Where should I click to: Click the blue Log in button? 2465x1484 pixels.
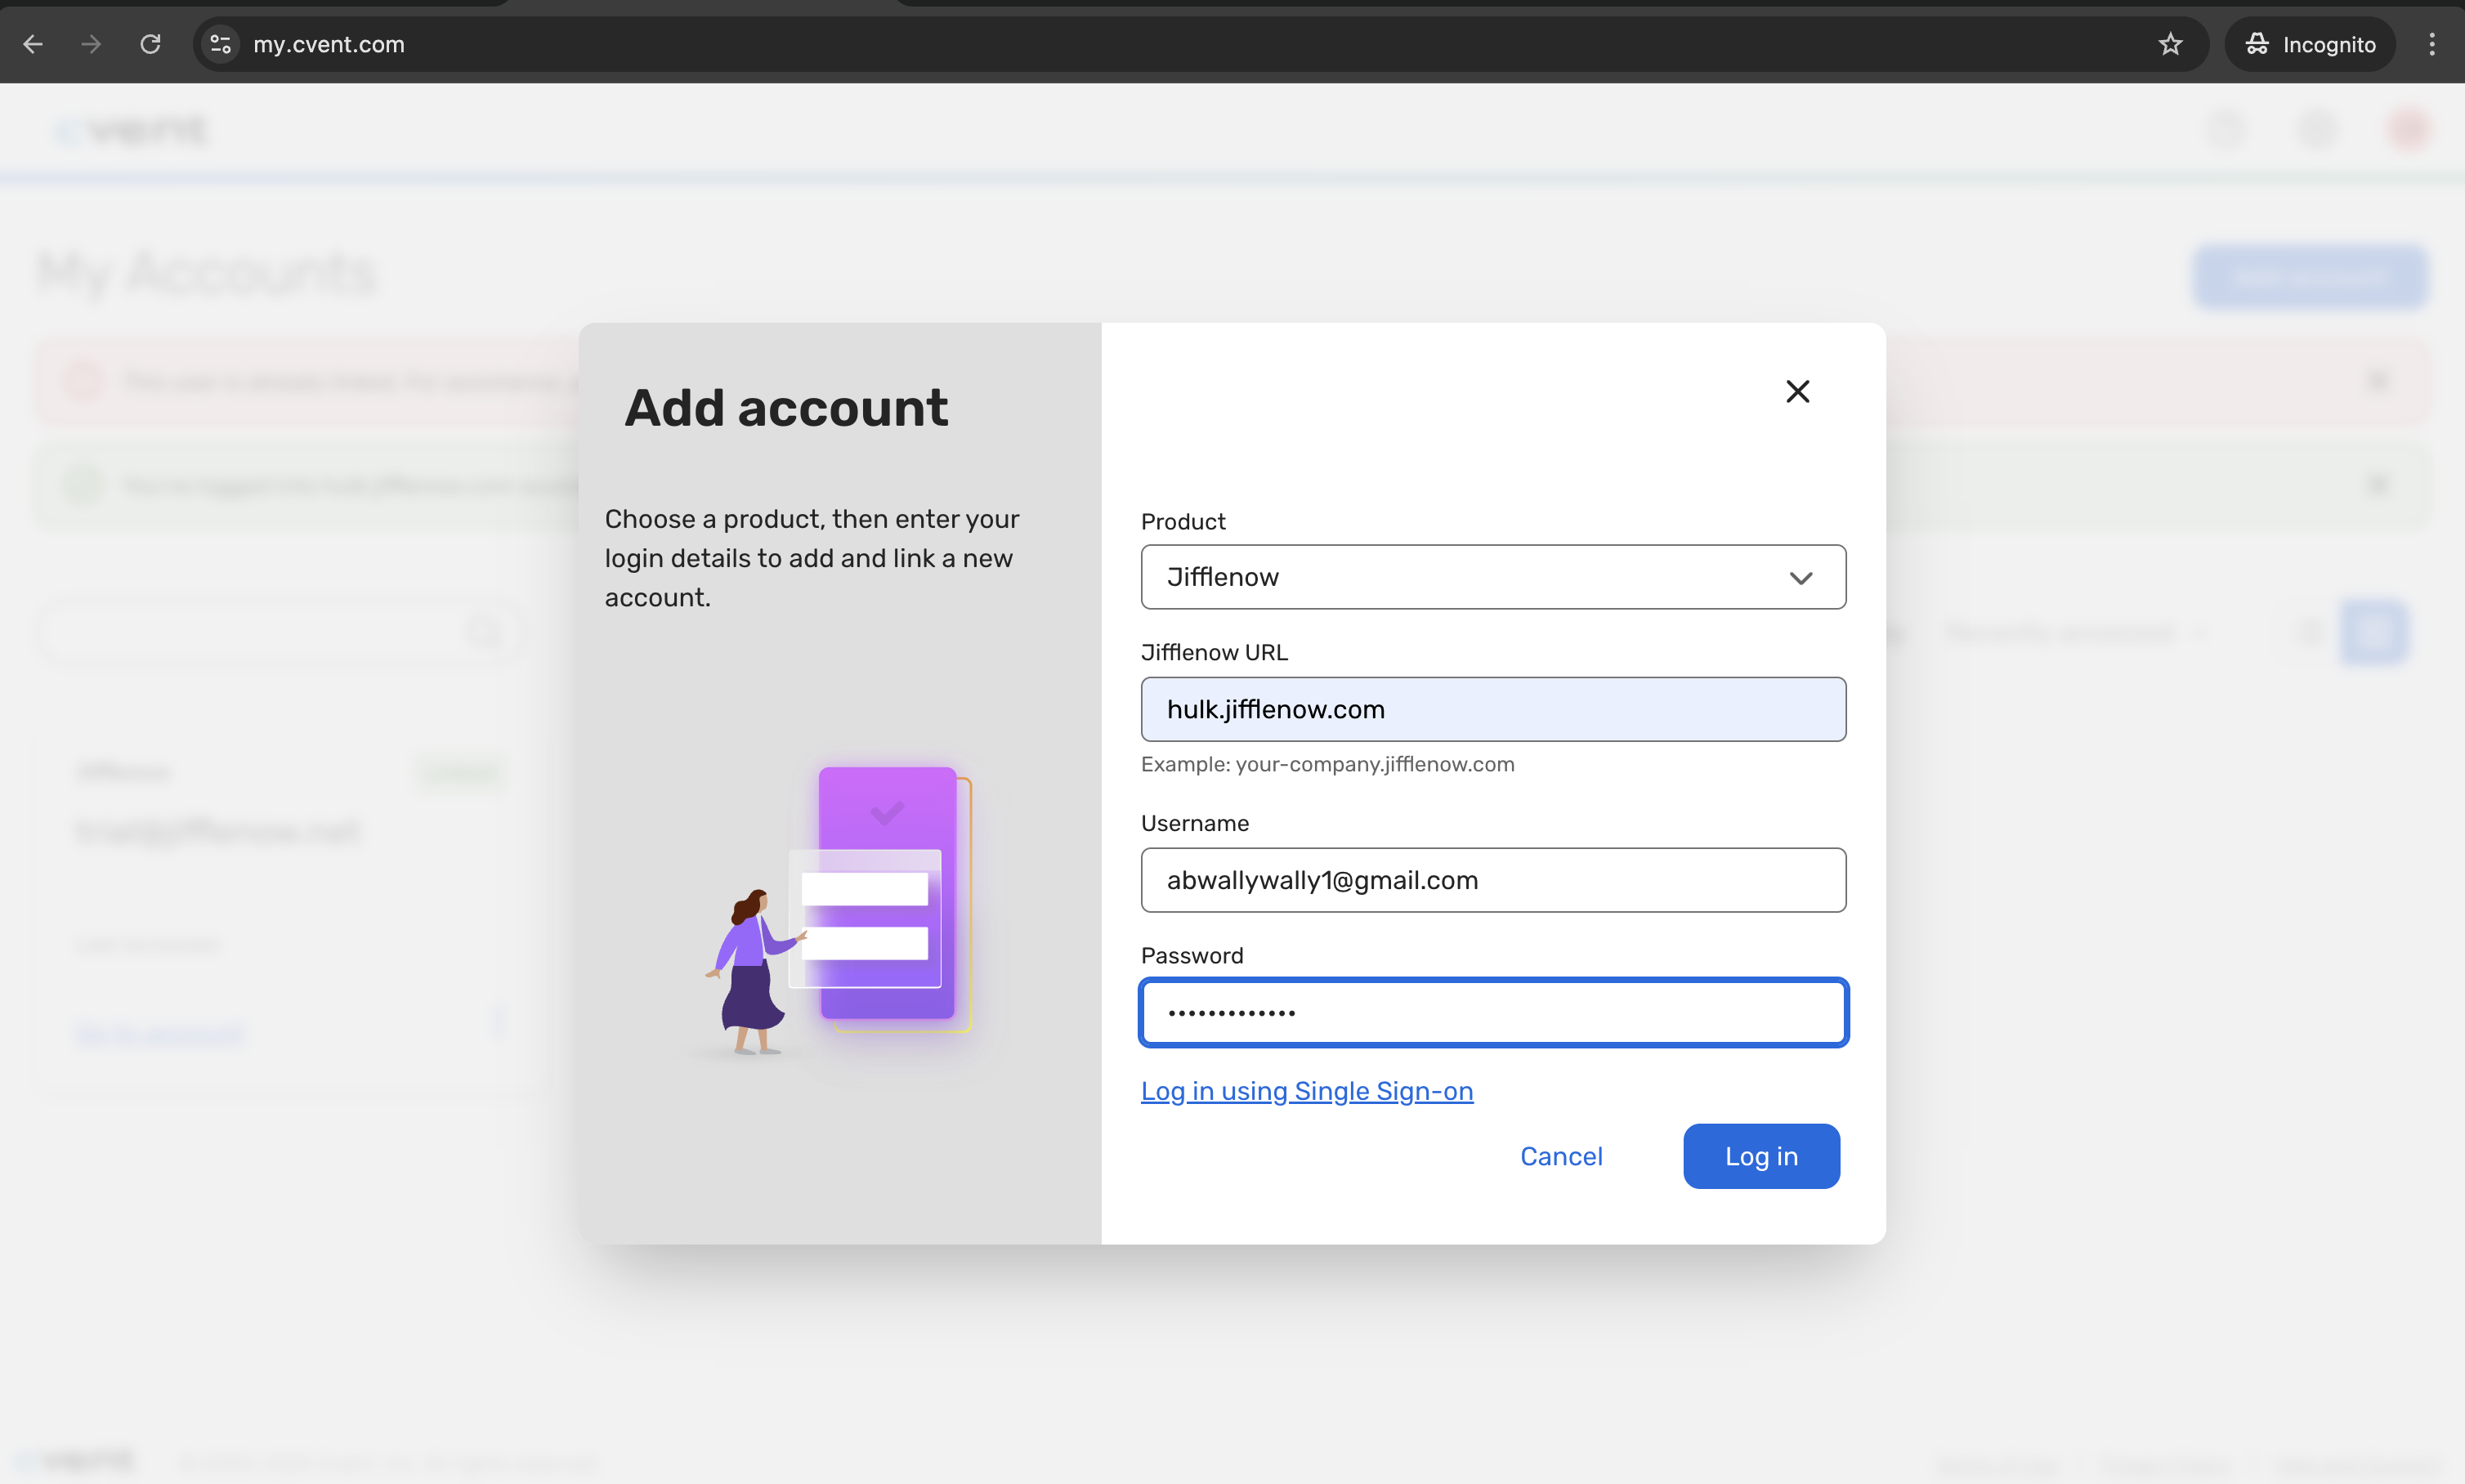tap(1760, 1156)
